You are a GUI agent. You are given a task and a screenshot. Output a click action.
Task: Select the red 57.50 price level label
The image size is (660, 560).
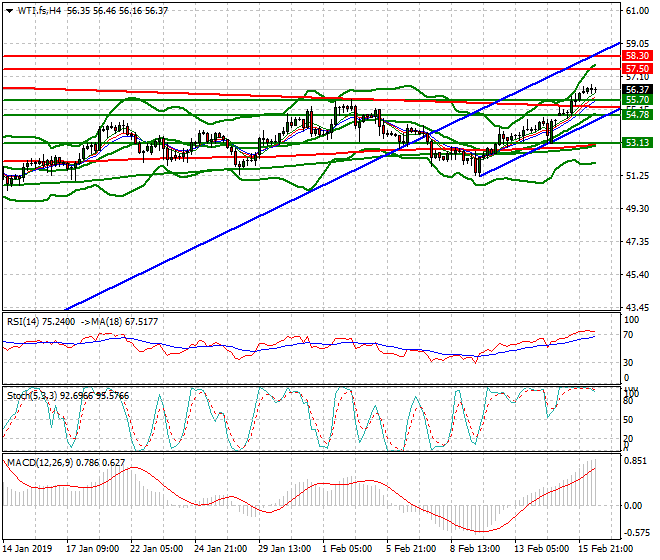pos(637,69)
